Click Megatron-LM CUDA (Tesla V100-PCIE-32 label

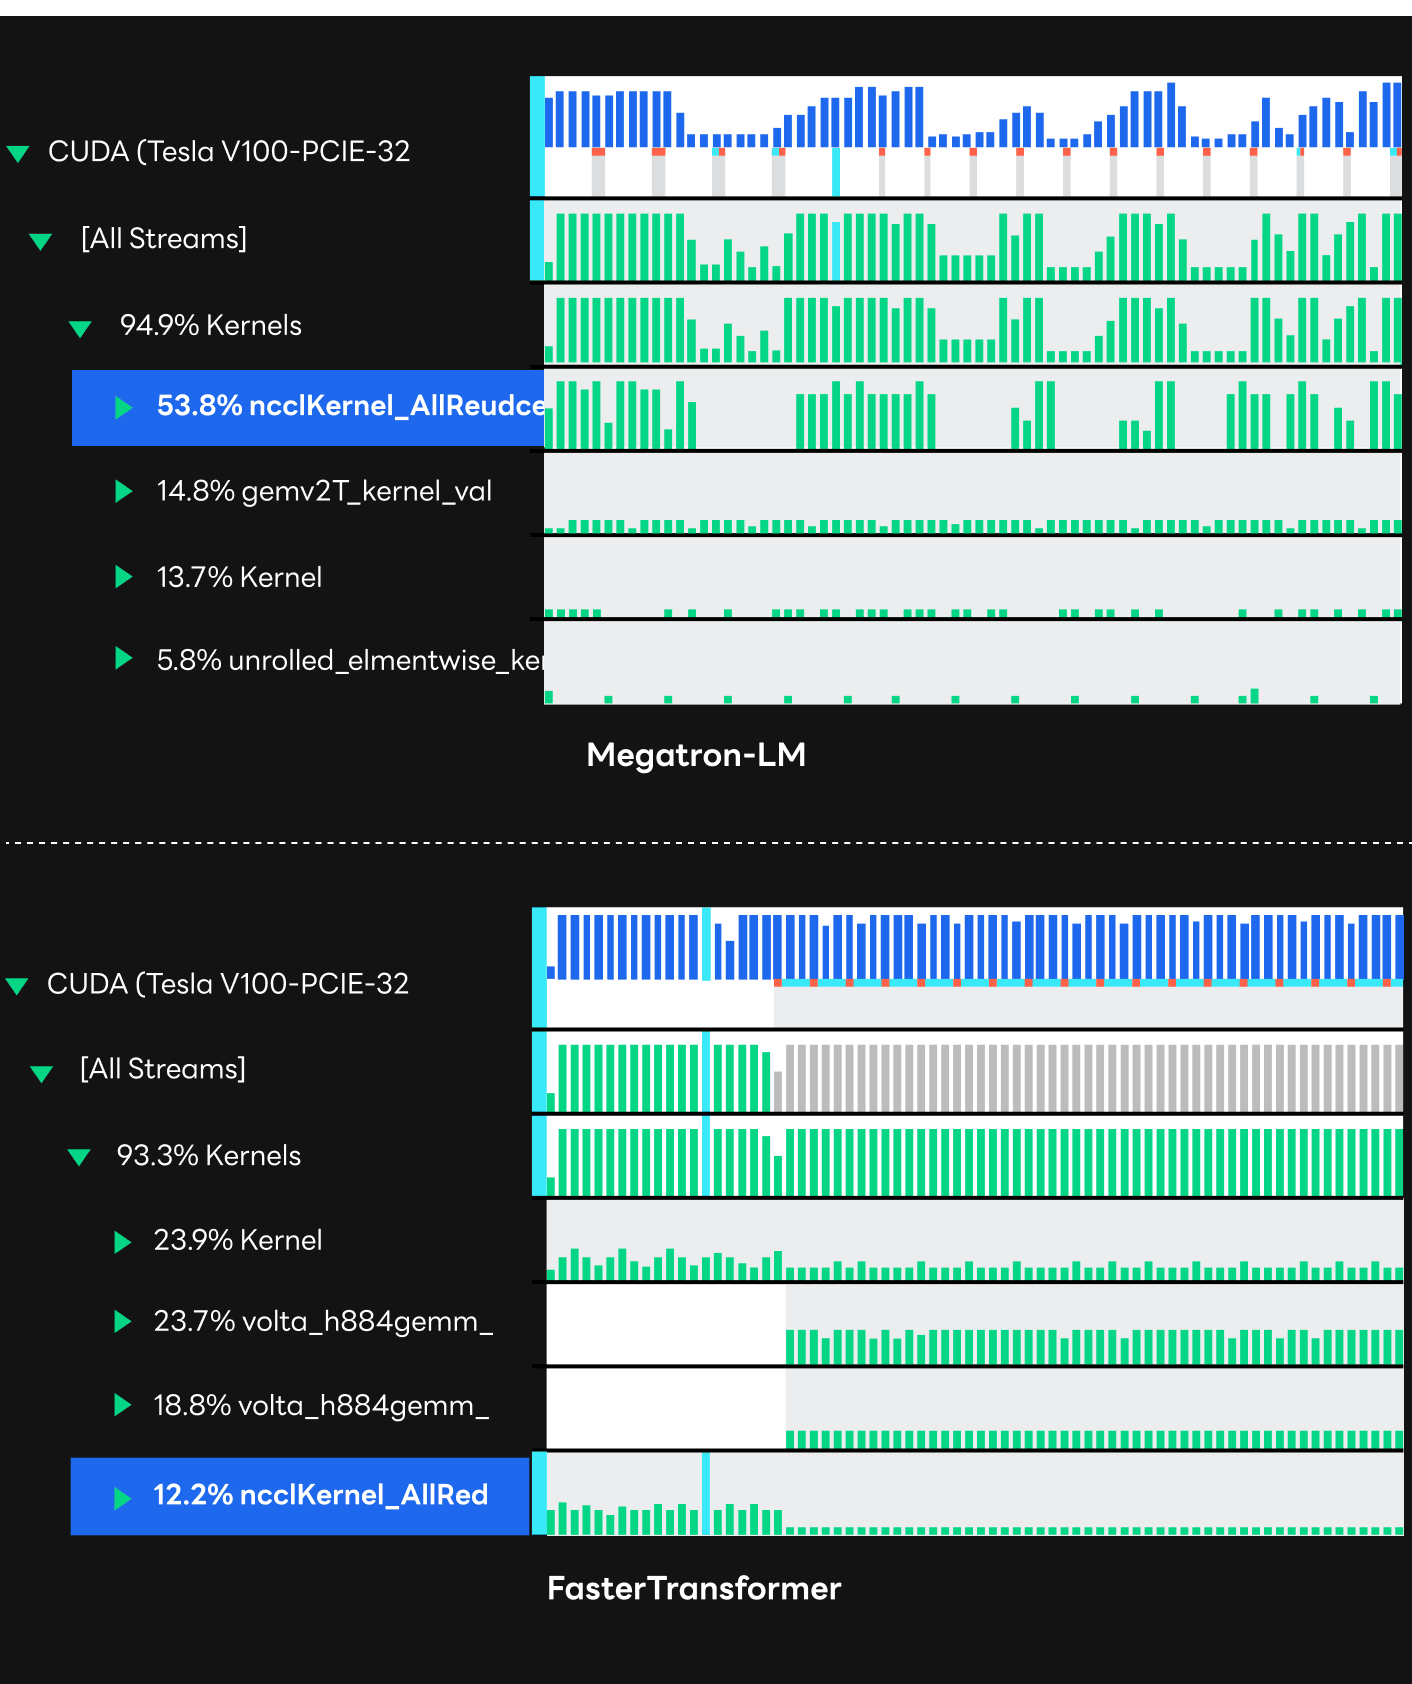[x=229, y=151]
